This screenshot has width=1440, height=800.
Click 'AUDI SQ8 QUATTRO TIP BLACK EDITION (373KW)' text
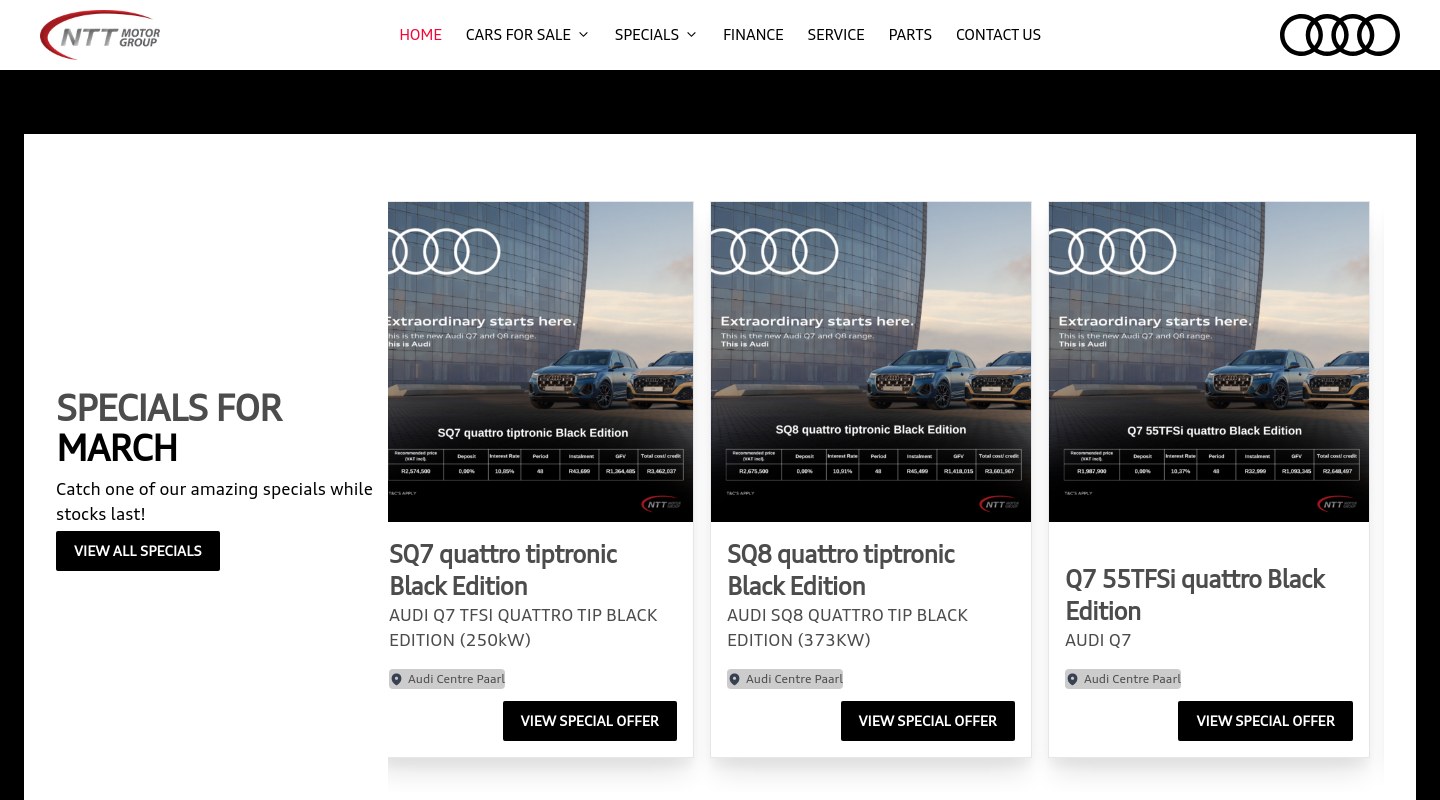(x=847, y=627)
